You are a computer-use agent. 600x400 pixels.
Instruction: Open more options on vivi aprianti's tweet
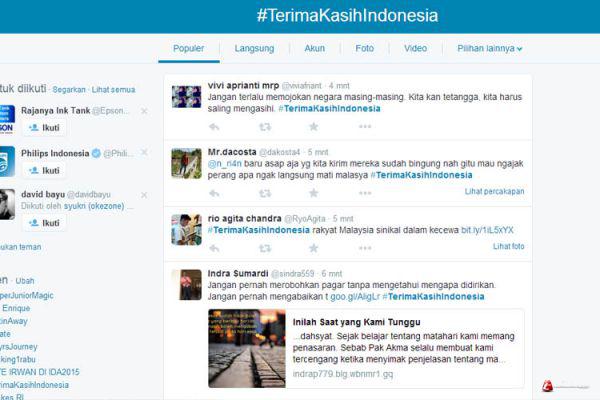[365, 127]
